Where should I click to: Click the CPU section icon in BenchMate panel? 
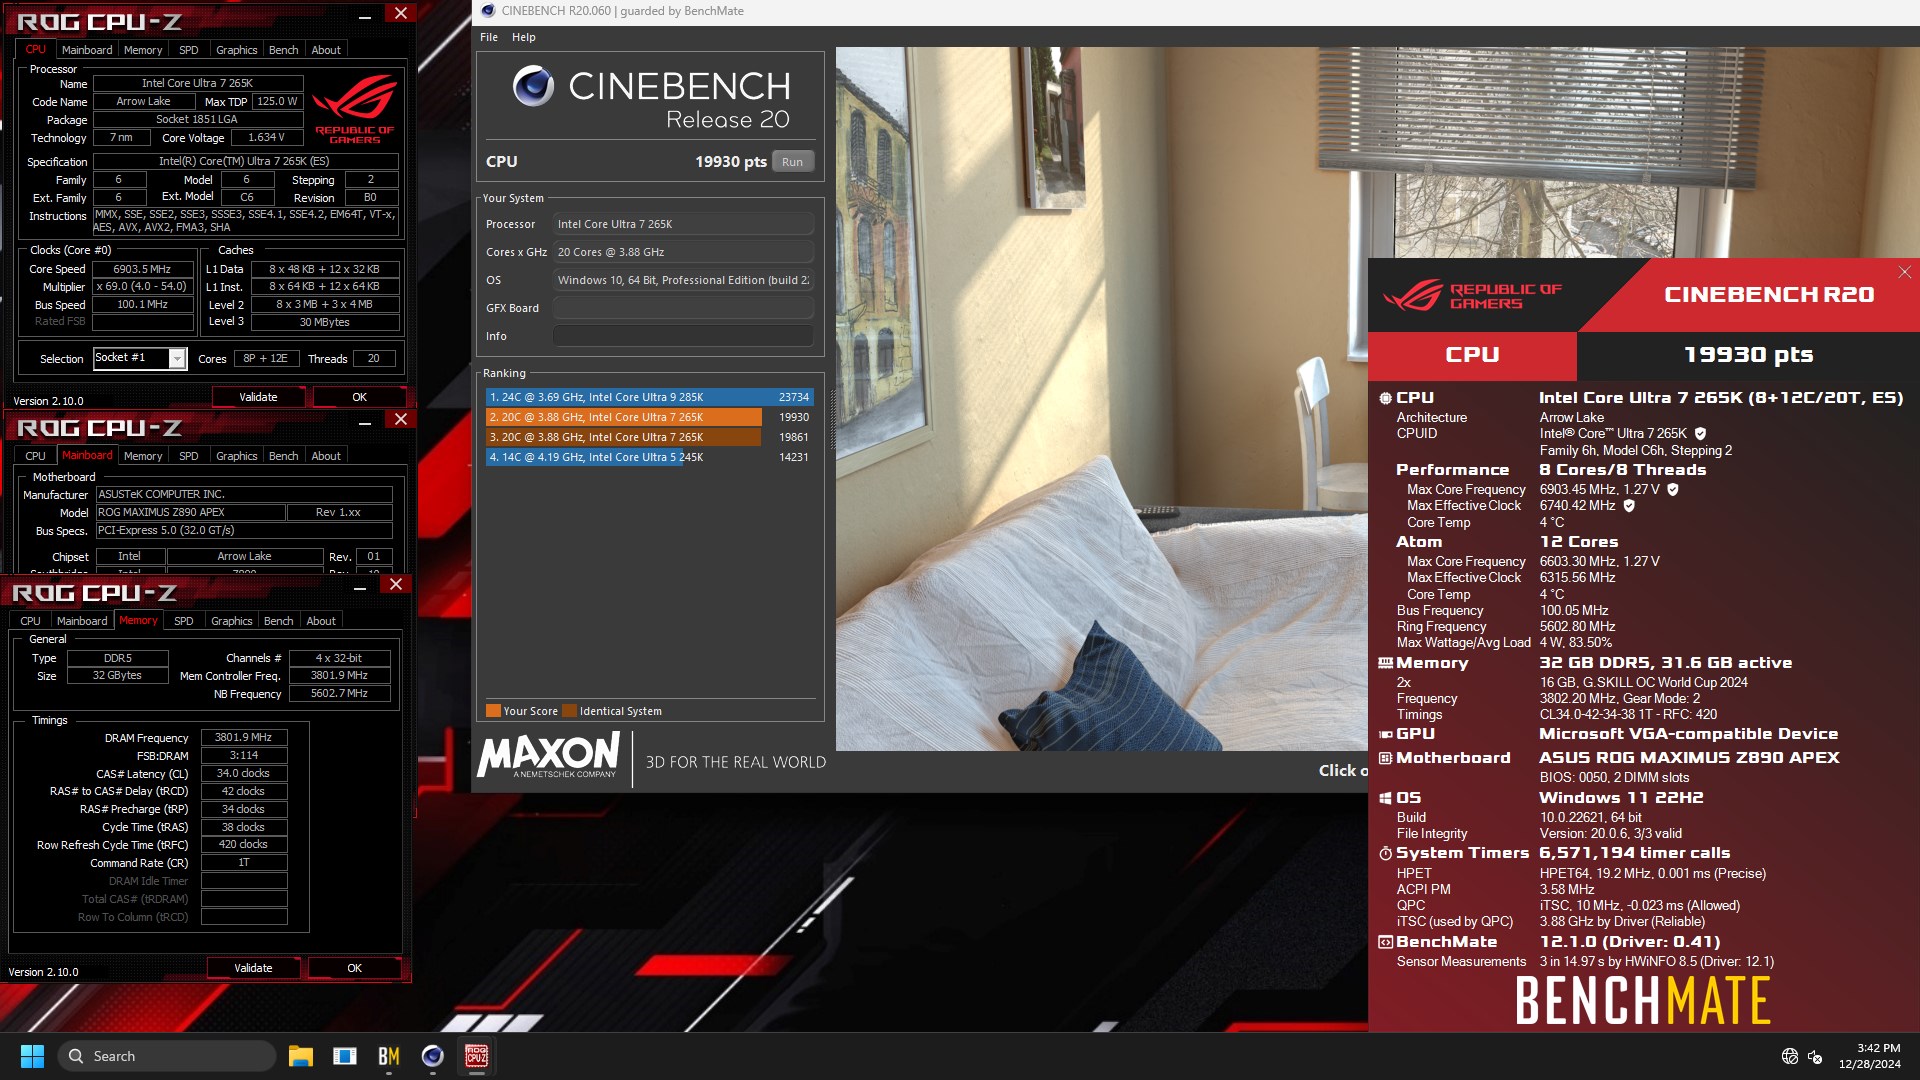point(1385,398)
